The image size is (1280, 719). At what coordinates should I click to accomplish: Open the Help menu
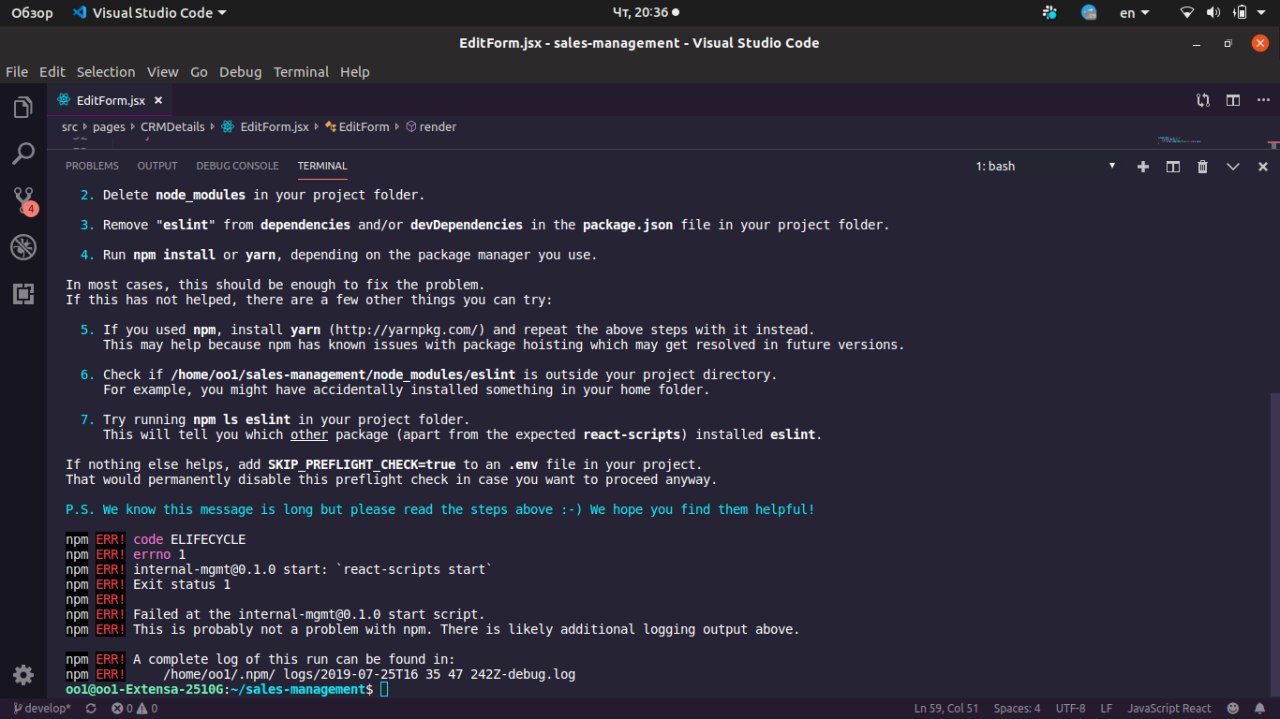(x=355, y=72)
